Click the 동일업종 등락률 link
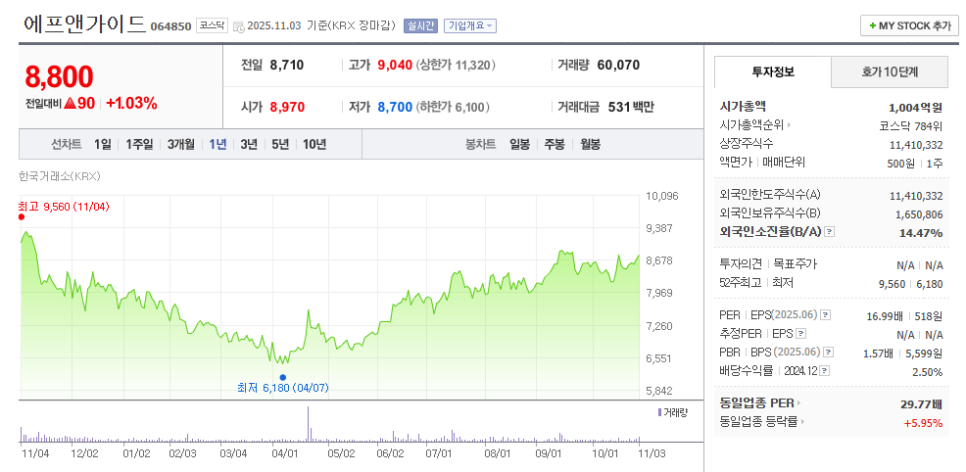966x472 pixels. [x=762, y=421]
